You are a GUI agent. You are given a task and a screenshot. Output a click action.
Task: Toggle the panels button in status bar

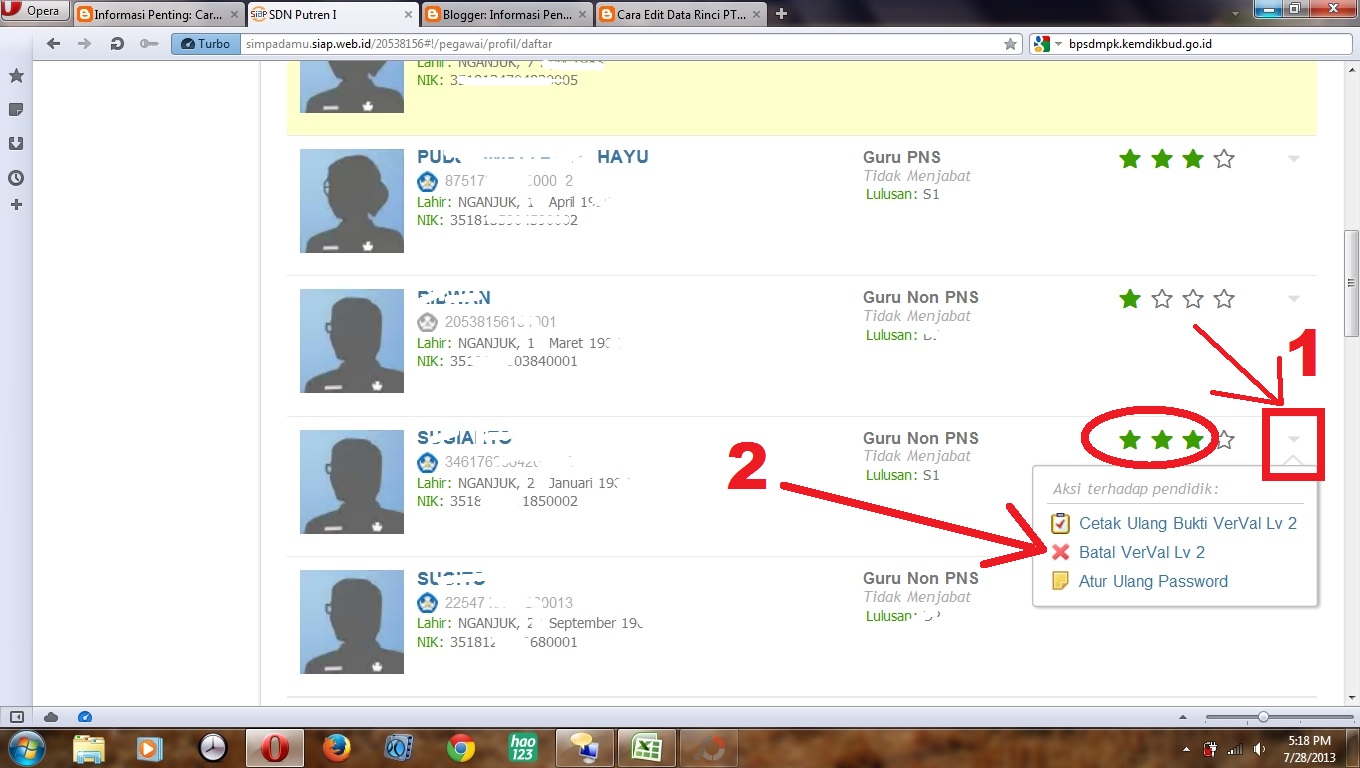pyautogui.click(x=16, y=717)
